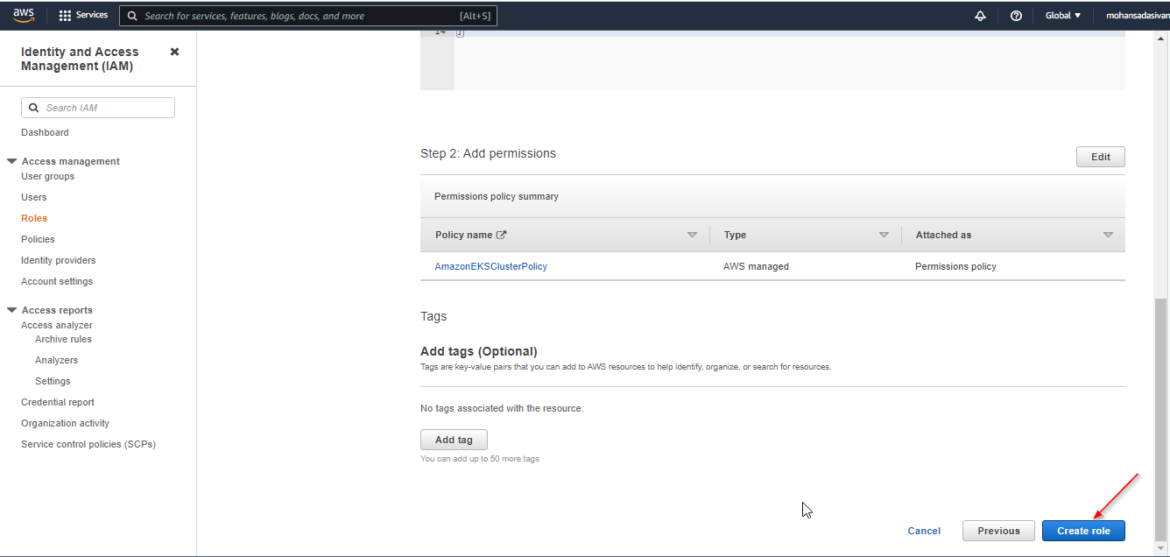Open Archive rules page
This screenshot has width=1170, height=557.
tap(63, 339)
